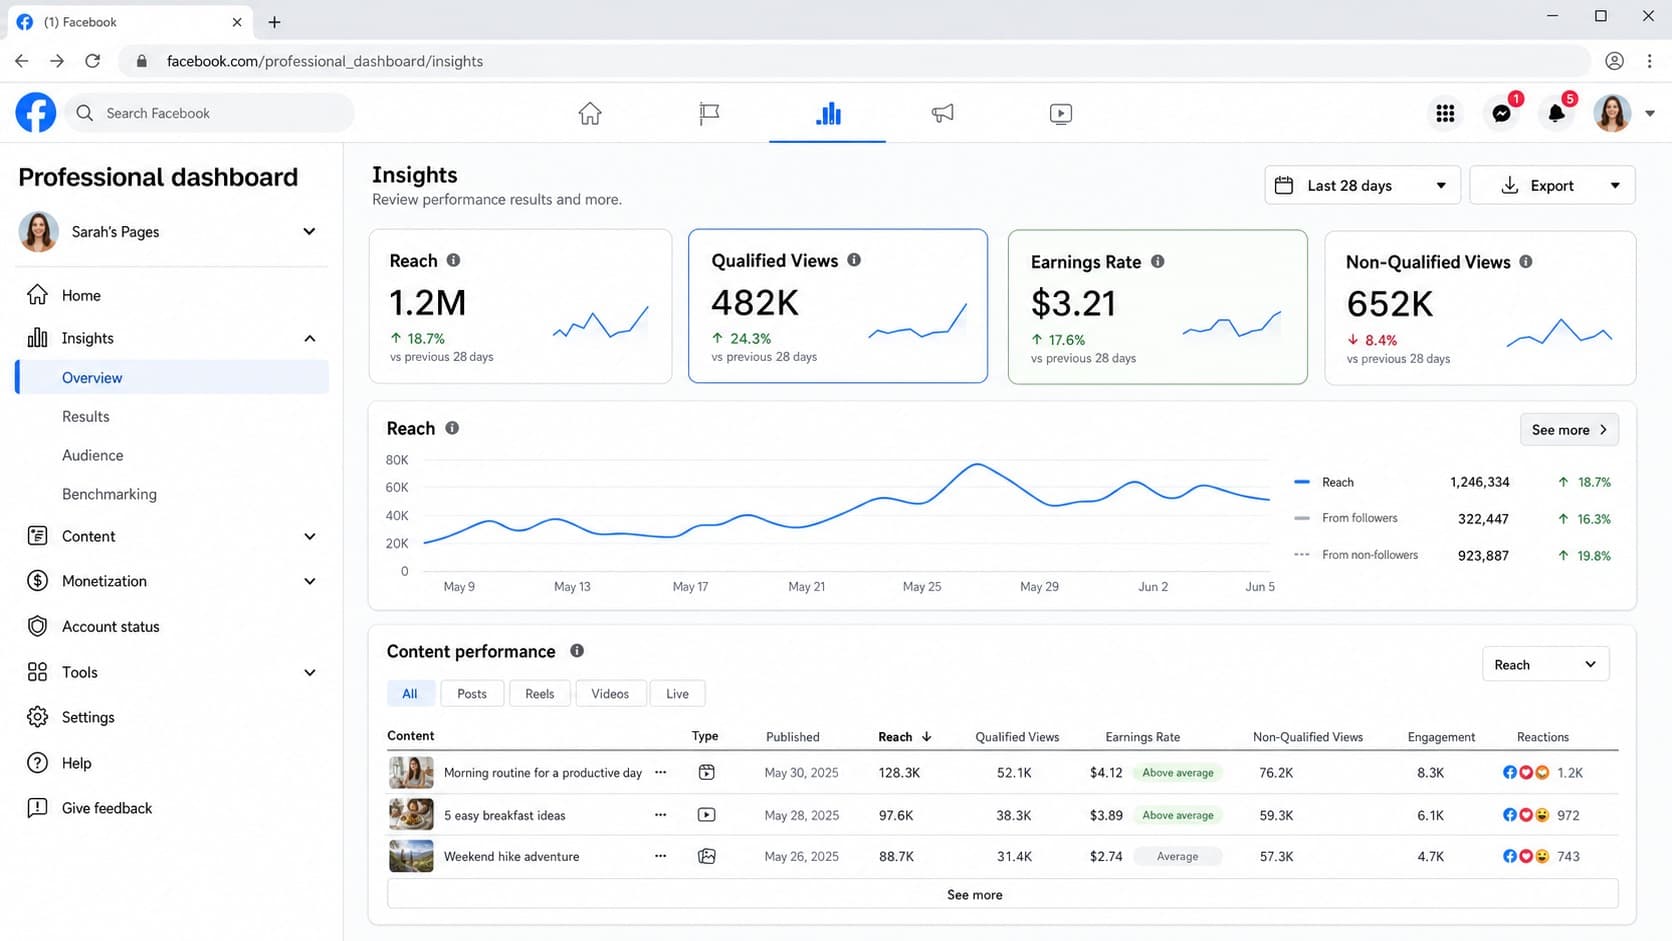Select the Videos filter tab

coord(610,694)
